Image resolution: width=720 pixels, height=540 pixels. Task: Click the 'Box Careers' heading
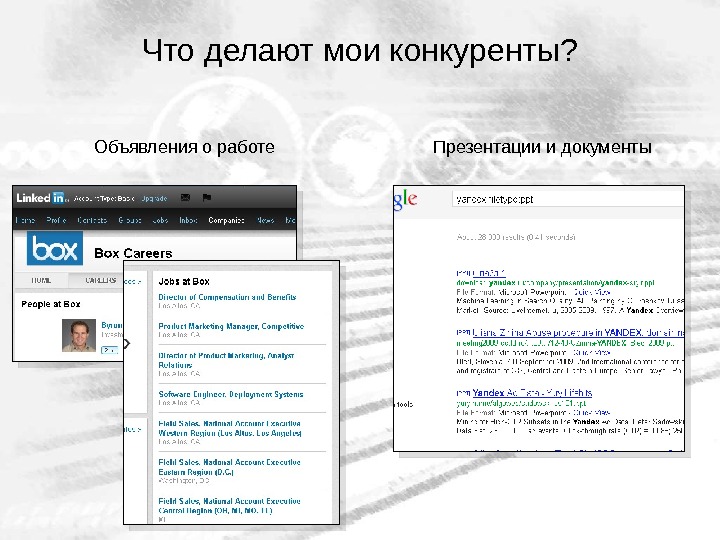(x=133, y=253)
